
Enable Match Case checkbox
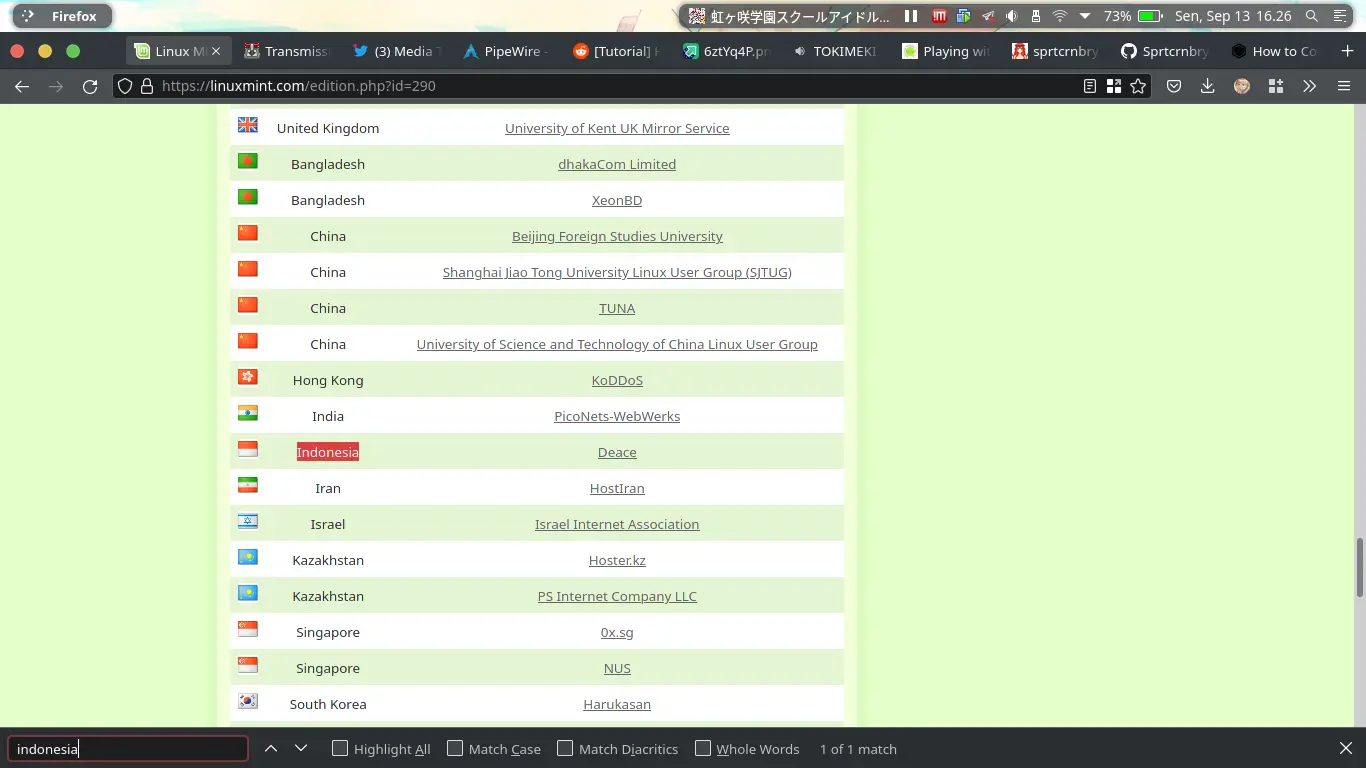pos(455,748)
